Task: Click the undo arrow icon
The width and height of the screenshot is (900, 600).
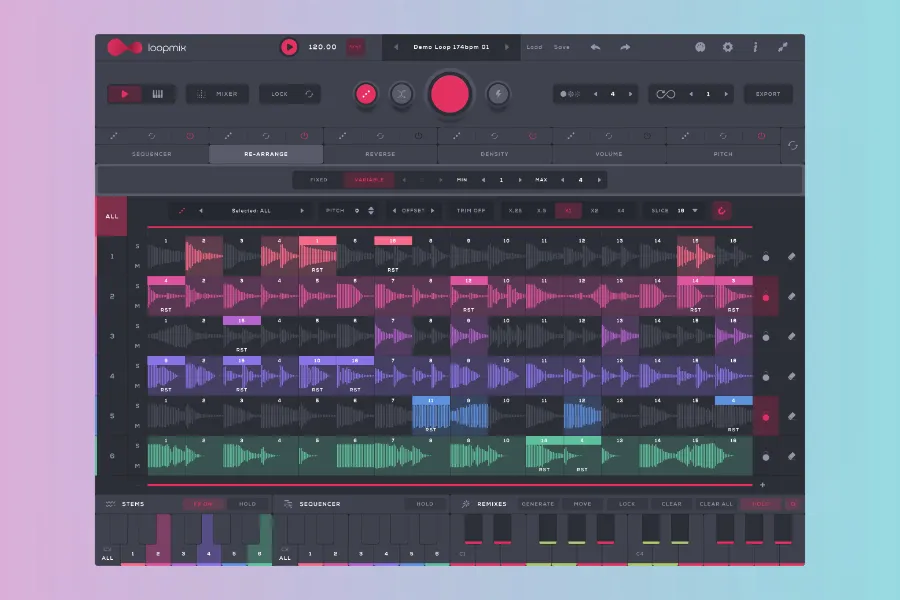Action: coord(595,47)
